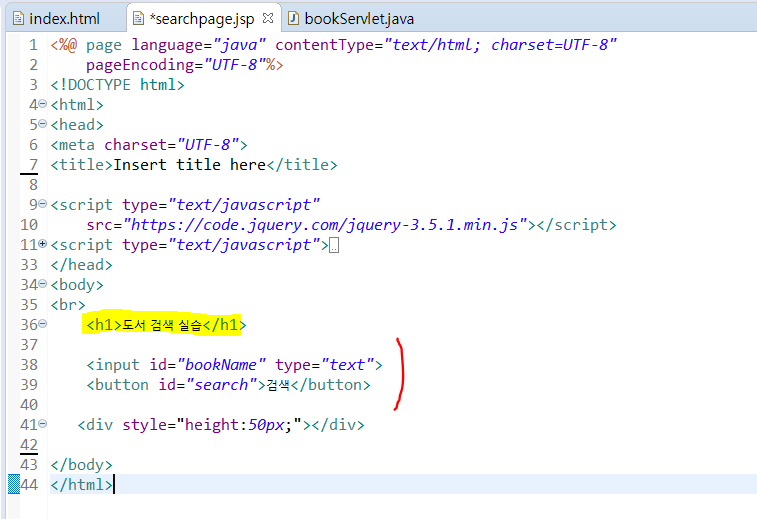
Task: Click the folded code placeholder on line 11
Action: (334, 246)
